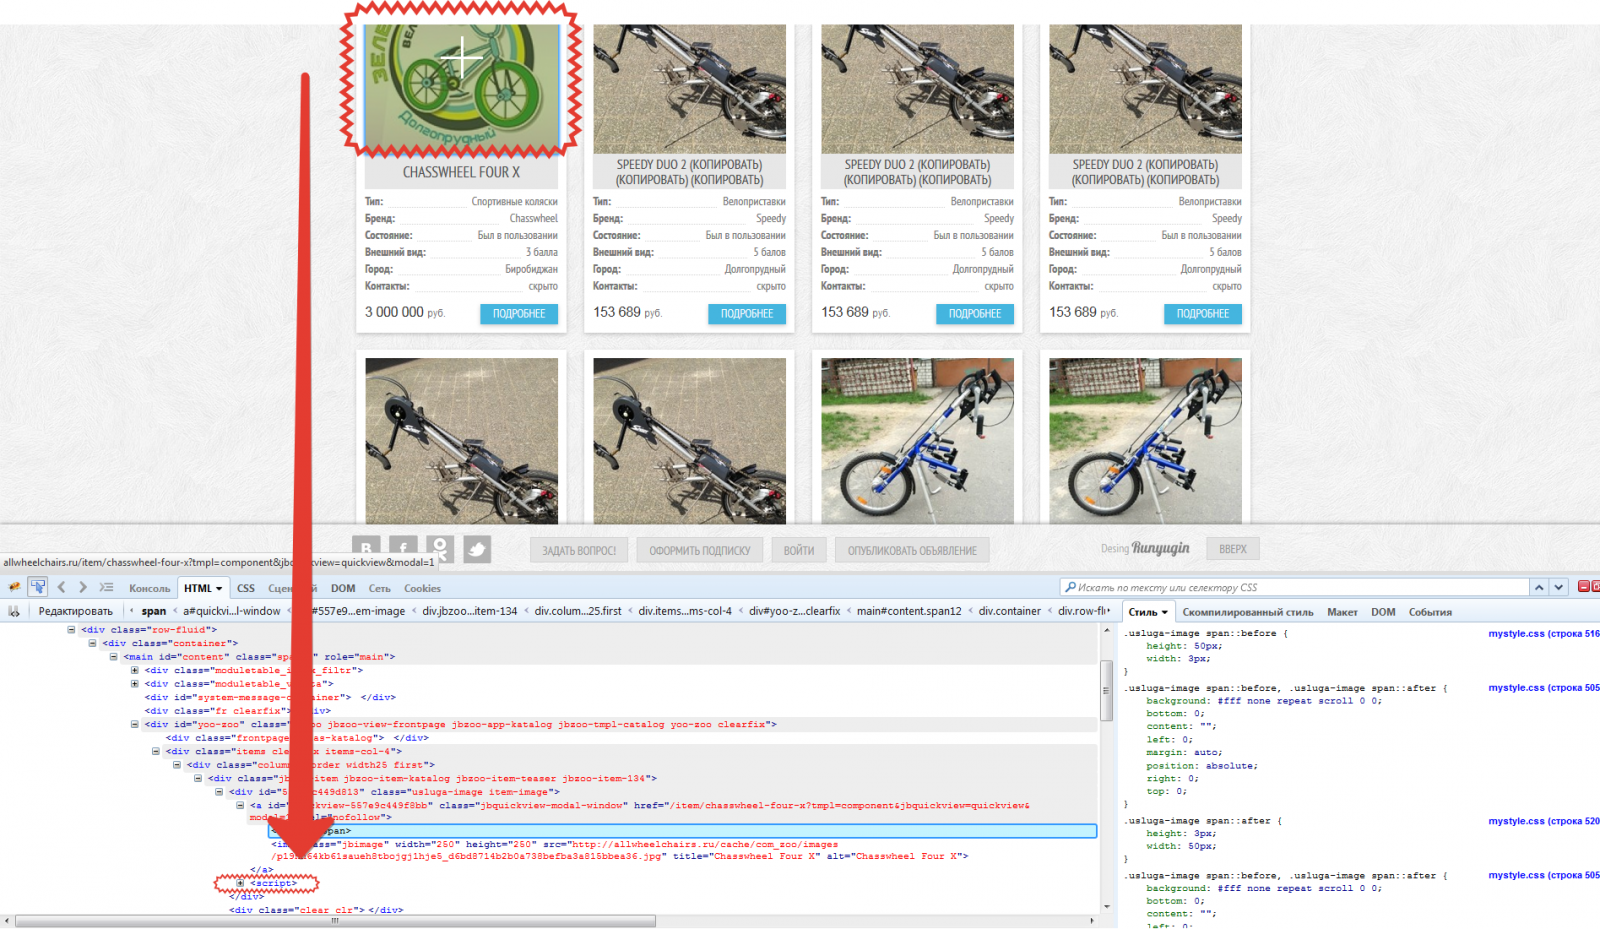Viewport: 1600px width, 929px height.
Task: Open the Стиль side panel dropdown
Action: click(x=1148, y=612)
